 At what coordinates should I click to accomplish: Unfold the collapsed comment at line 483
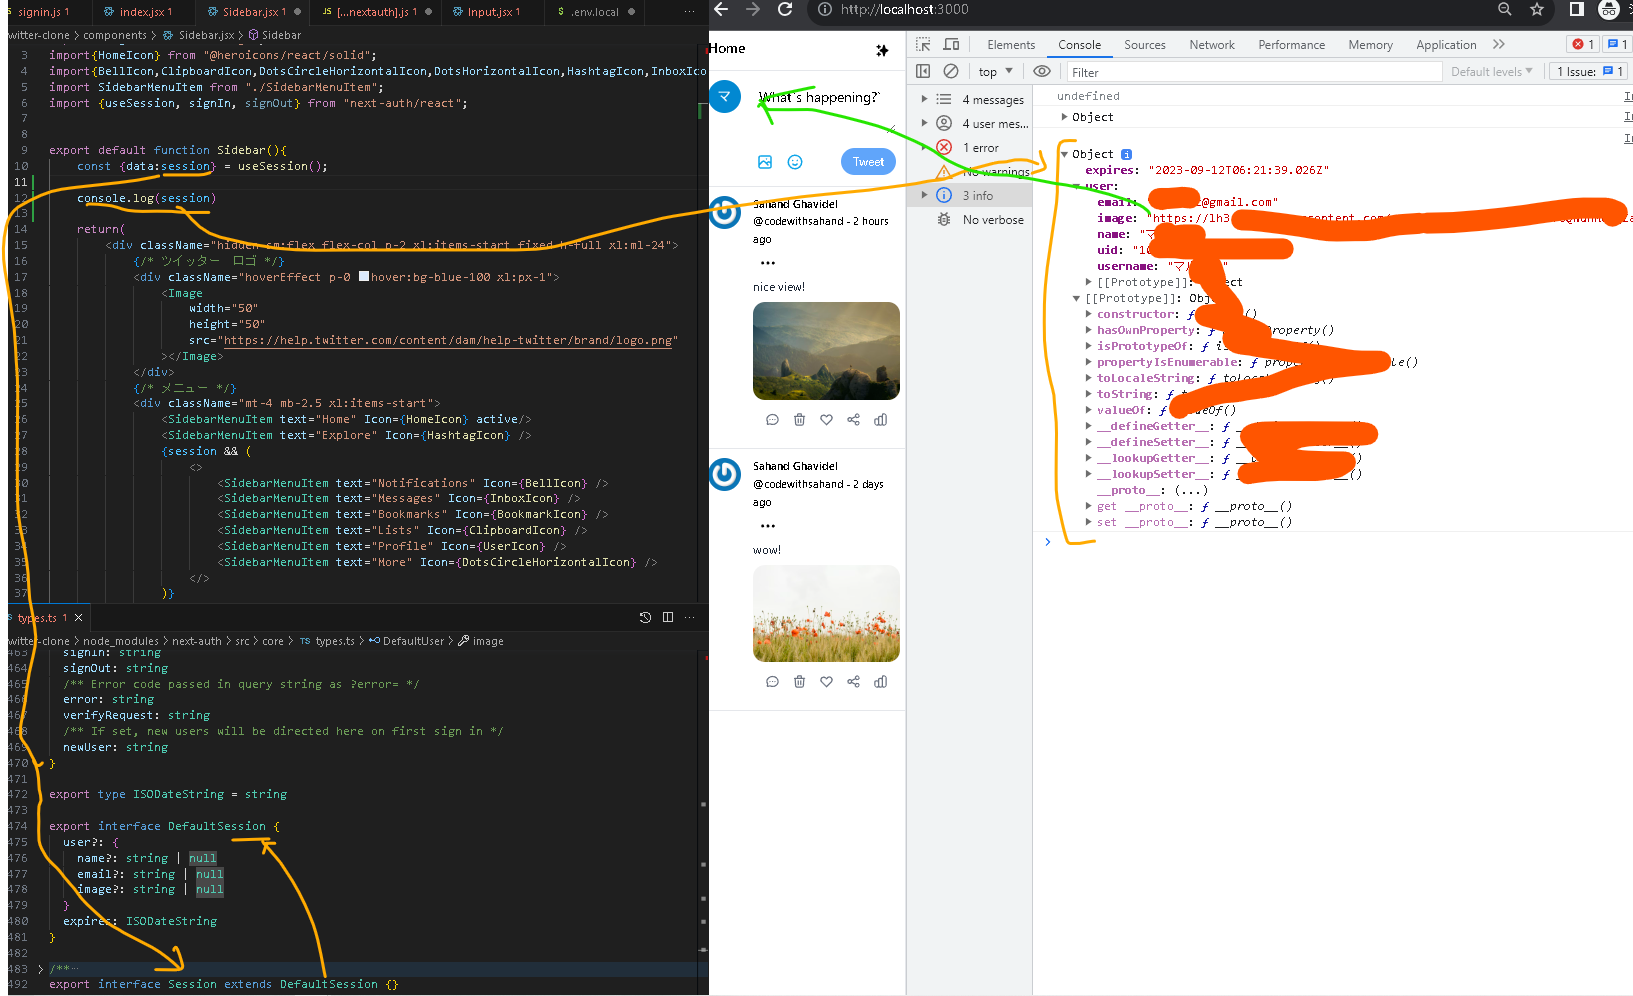tap(40, 969)
